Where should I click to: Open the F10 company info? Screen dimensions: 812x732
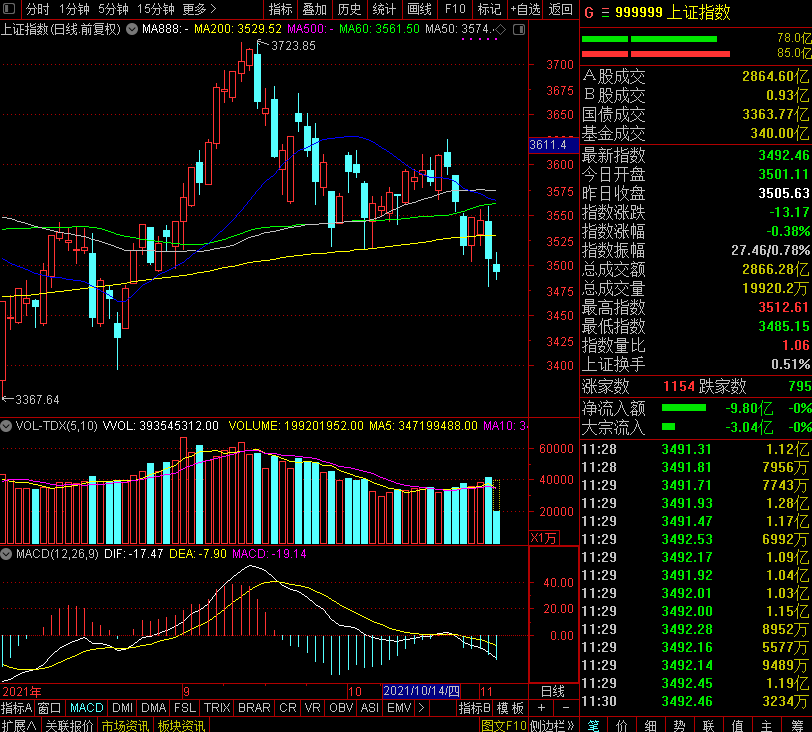(x=455, y=9)
